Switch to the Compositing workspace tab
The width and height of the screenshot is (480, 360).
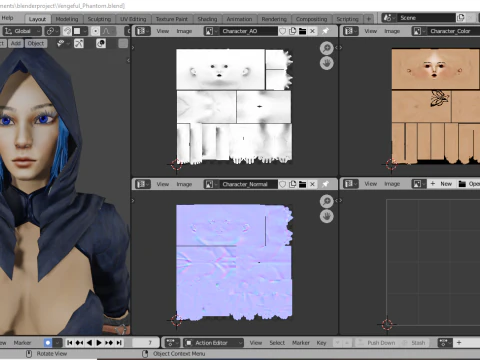311,19
